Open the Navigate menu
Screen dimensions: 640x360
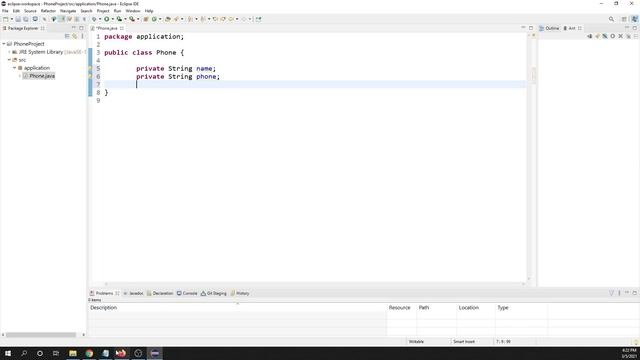click(x=68, y=11)
